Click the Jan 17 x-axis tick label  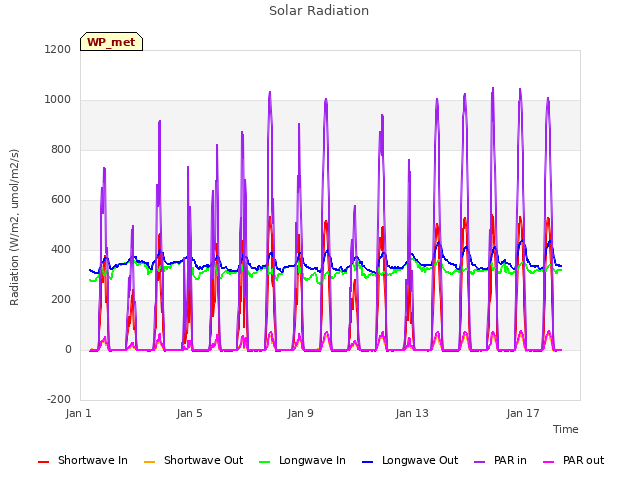[x=523, y=413]
